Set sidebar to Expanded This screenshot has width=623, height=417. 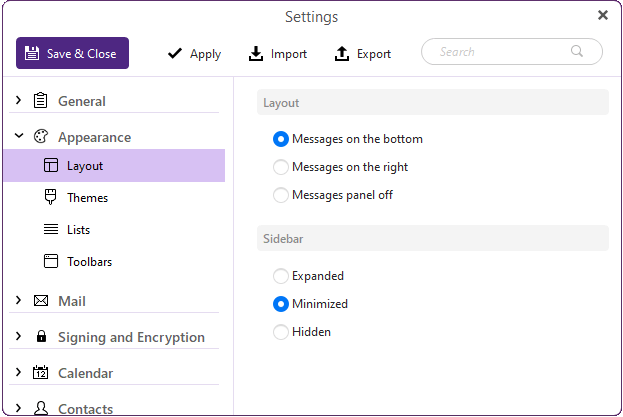tap(281, 276)
